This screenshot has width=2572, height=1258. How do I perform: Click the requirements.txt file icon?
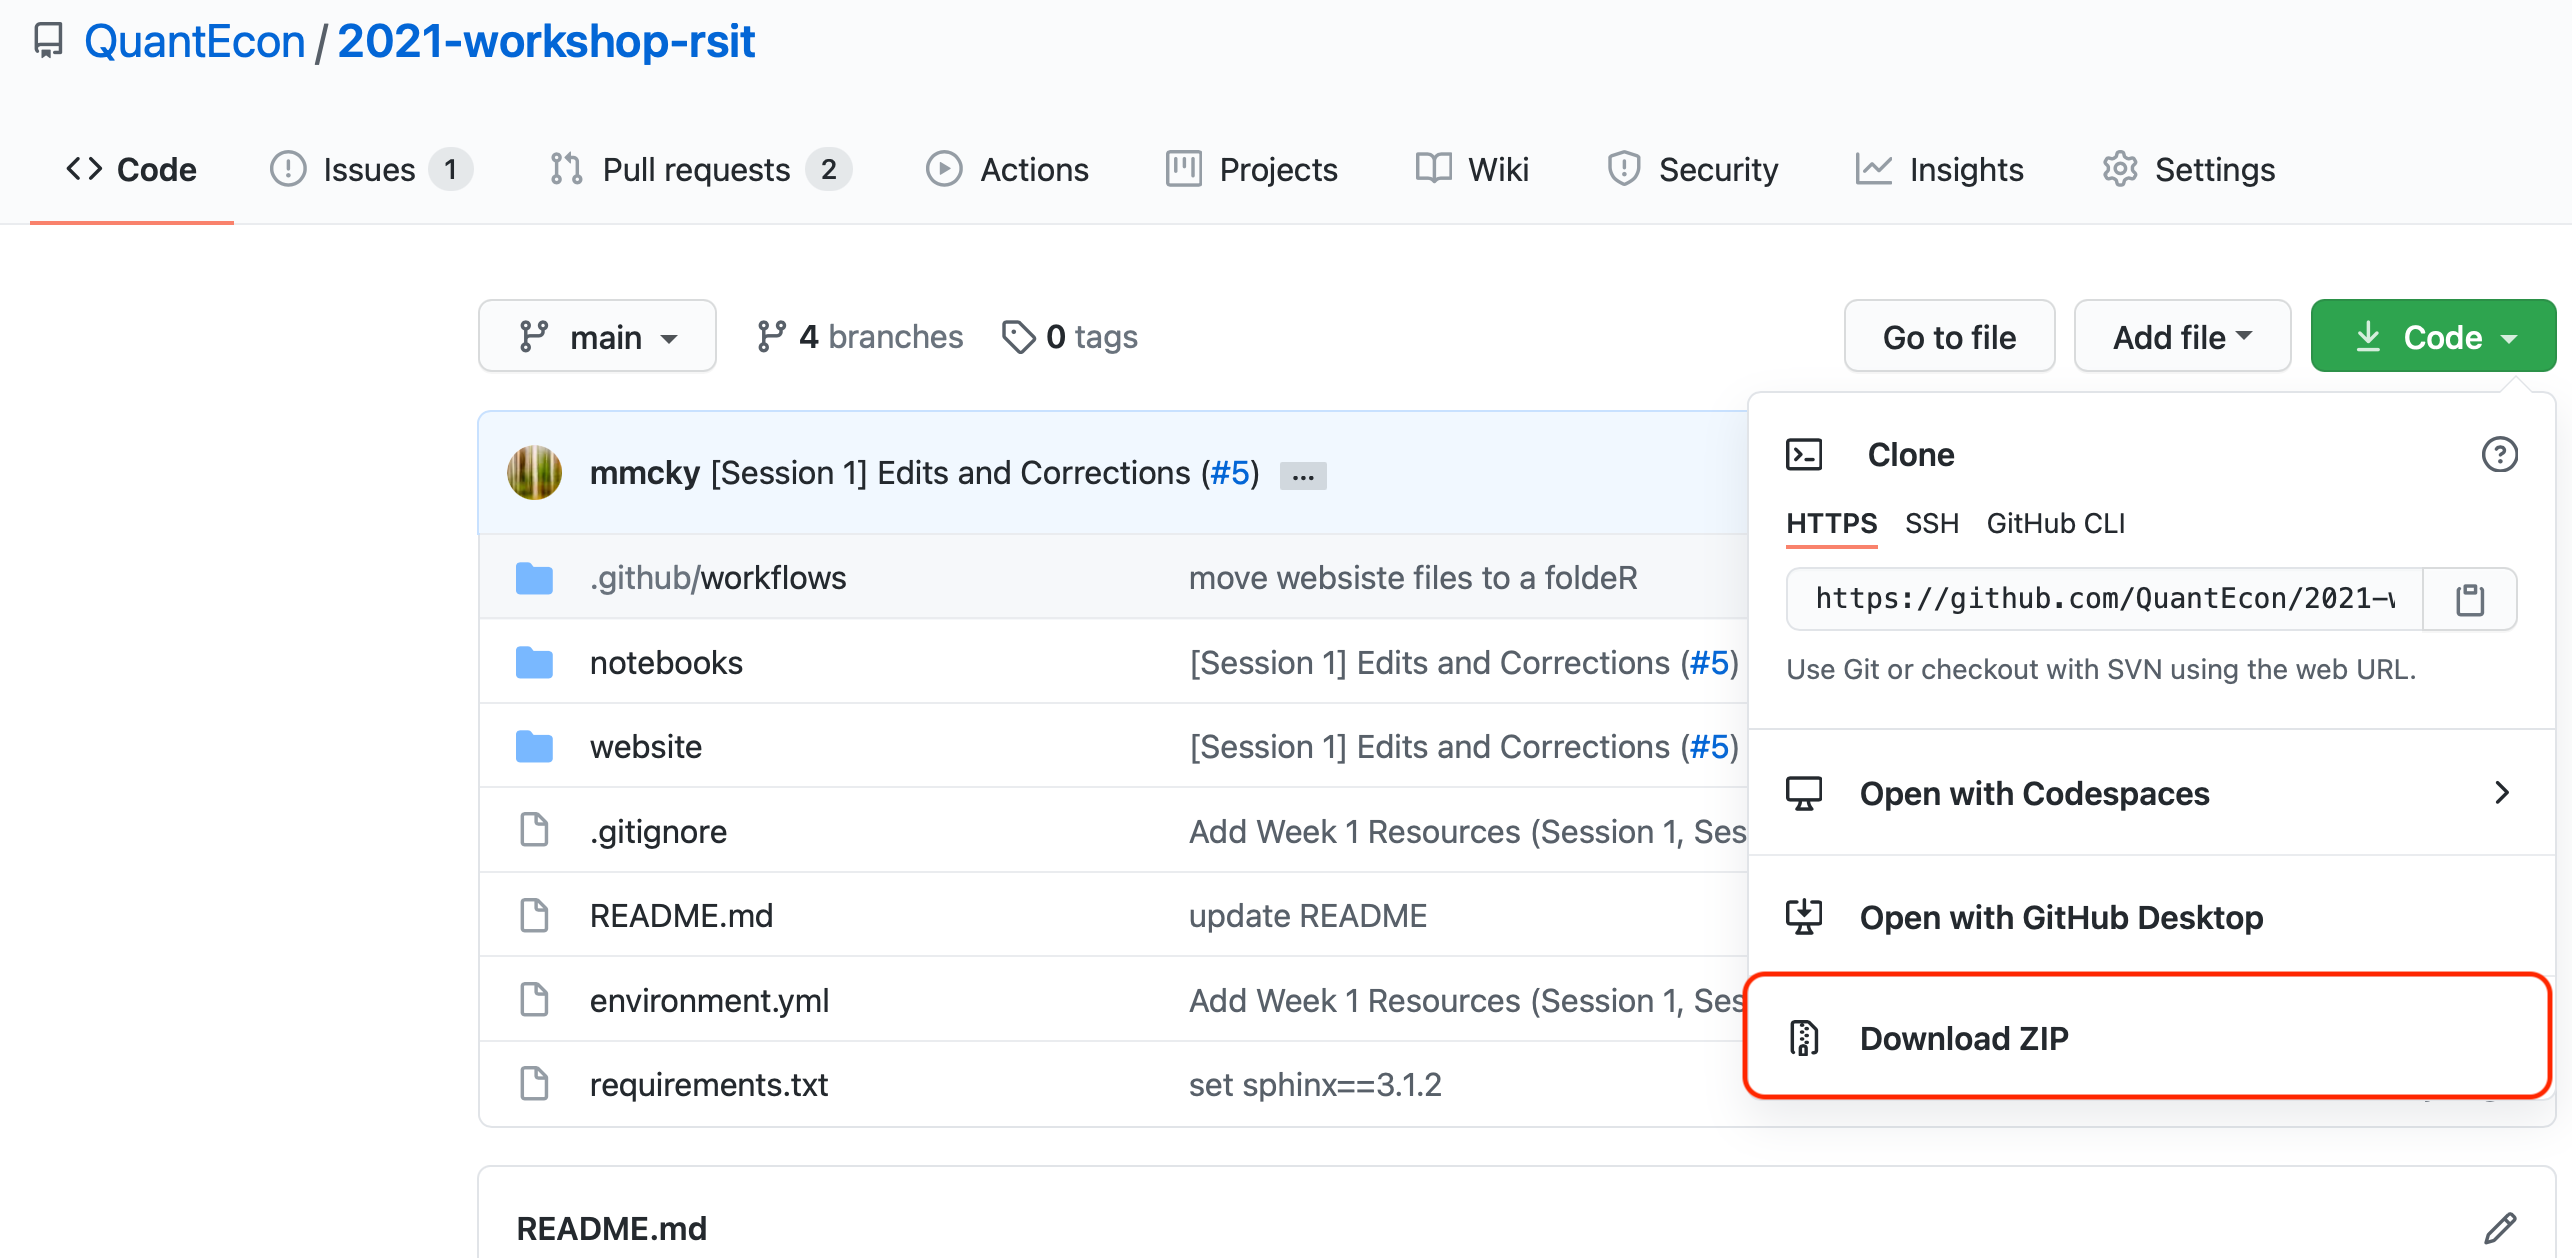pyautogui.click(x=534, y=1084)
